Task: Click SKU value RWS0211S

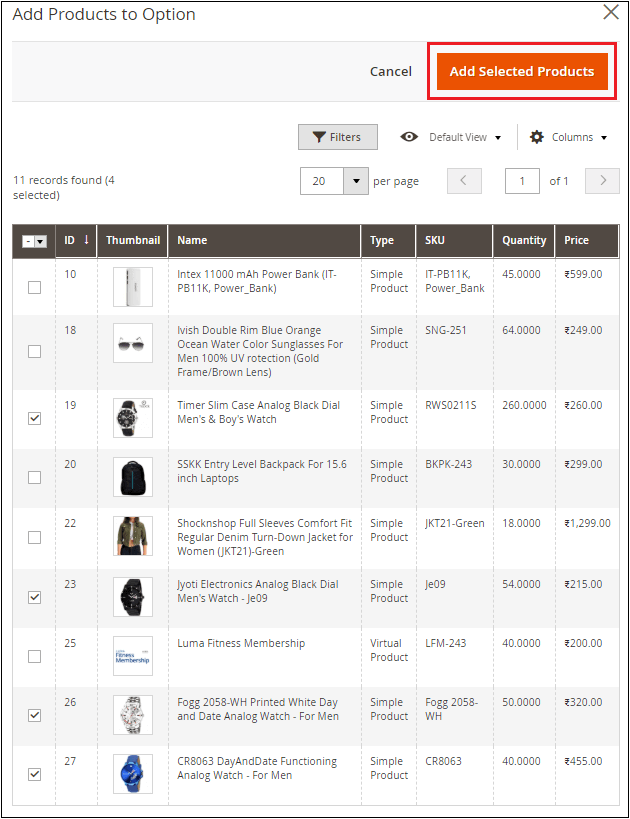Action: pyautogui.click(x=451, y=405)
